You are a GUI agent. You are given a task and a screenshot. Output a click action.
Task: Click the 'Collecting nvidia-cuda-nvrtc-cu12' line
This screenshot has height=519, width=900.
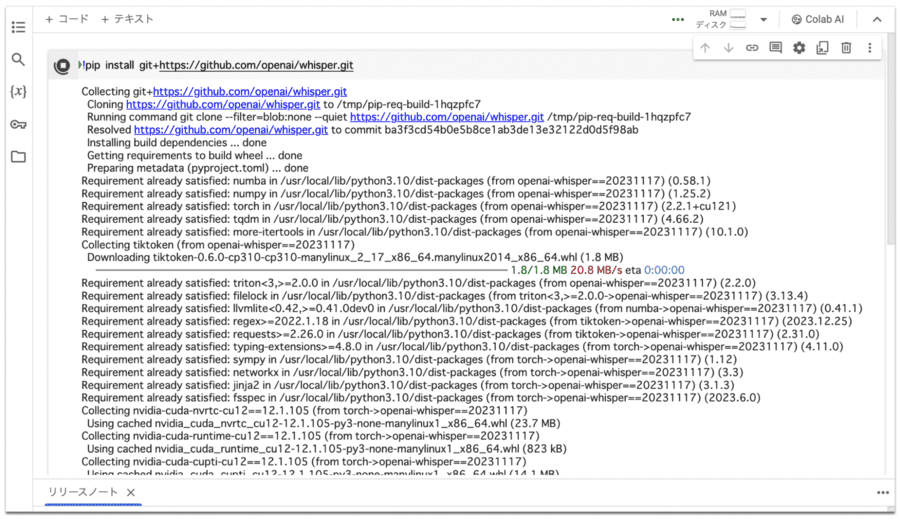pyautogui.click(x=304, y=410)
